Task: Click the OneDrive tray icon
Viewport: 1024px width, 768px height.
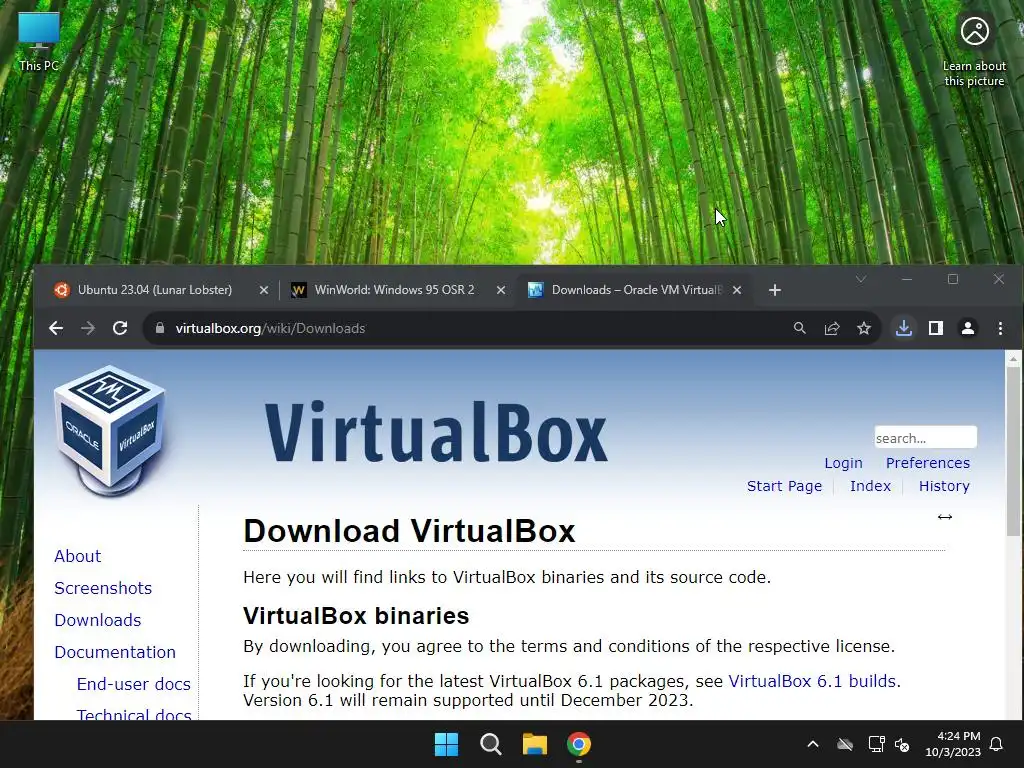Action: [845, 744]
